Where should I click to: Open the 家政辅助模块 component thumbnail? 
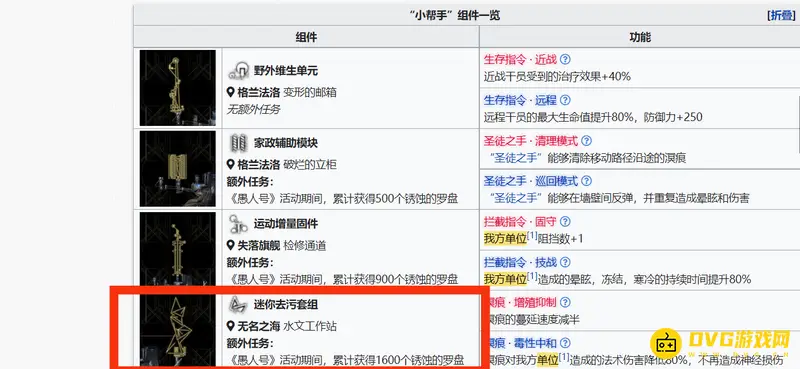pyautogui.click(x=178, y=169)
